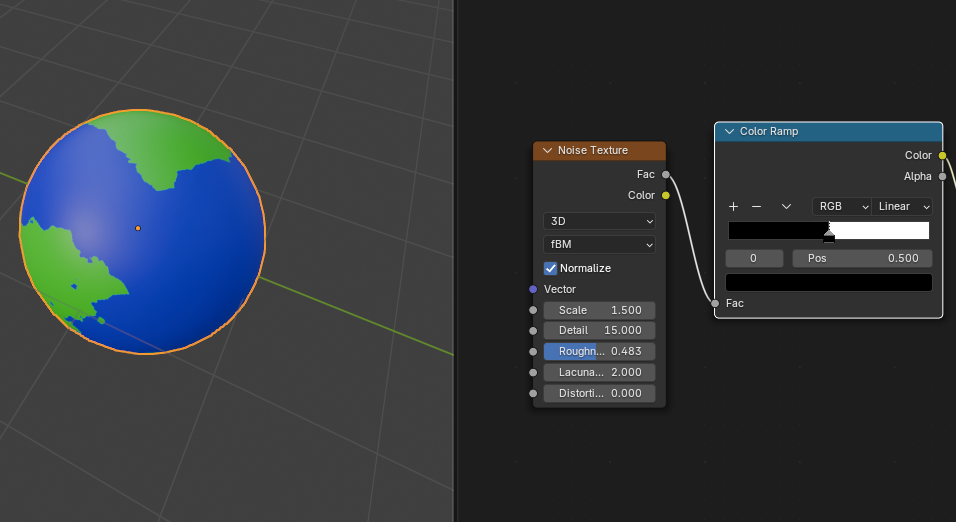
Task: Click the Color Ramp Fac input socket
Action: [x=715, y=303]
